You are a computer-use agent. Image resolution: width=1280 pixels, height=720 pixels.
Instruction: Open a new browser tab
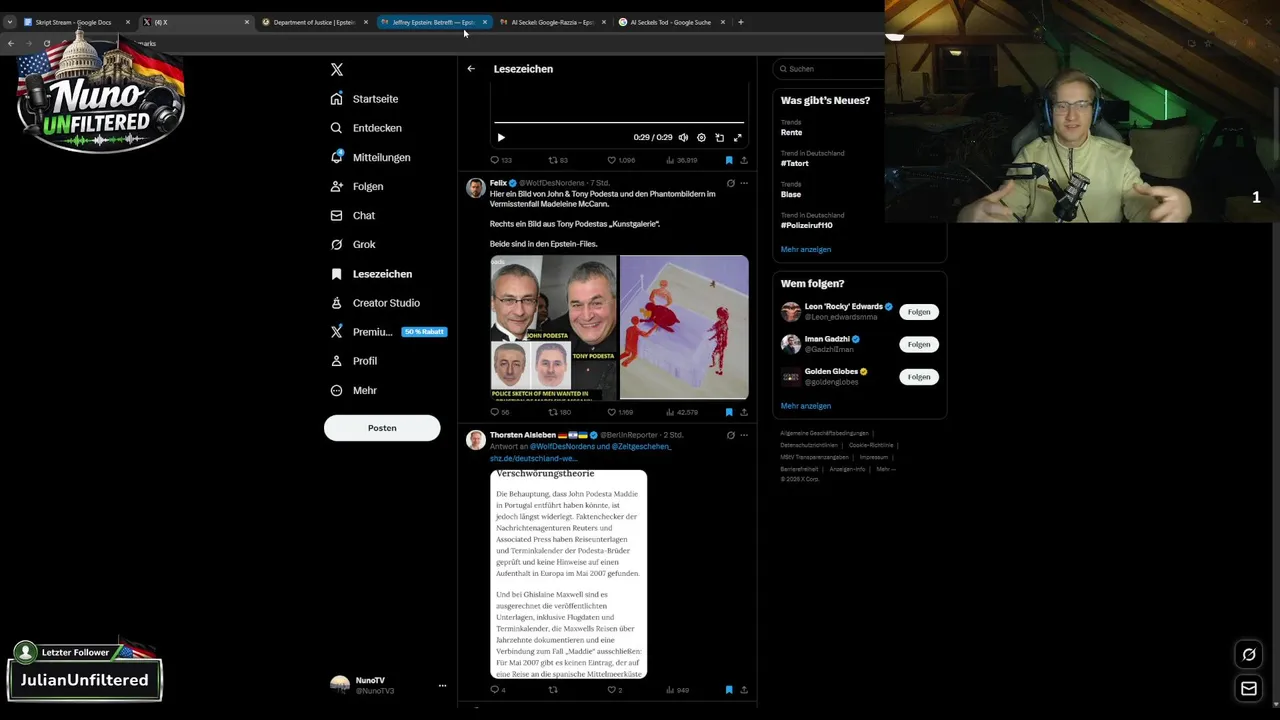pos(741,22)
